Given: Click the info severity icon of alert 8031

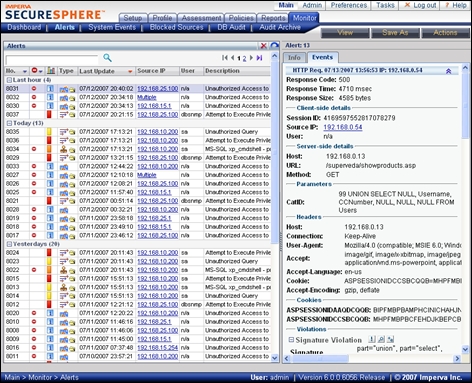Looking at the screenshot, I should 50,88.
